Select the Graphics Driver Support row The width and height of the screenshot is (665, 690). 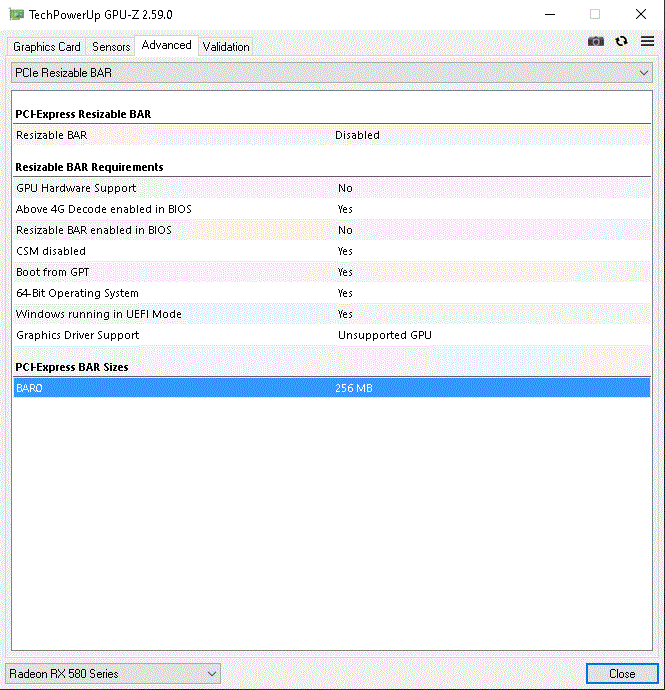(x=331, y=335)
